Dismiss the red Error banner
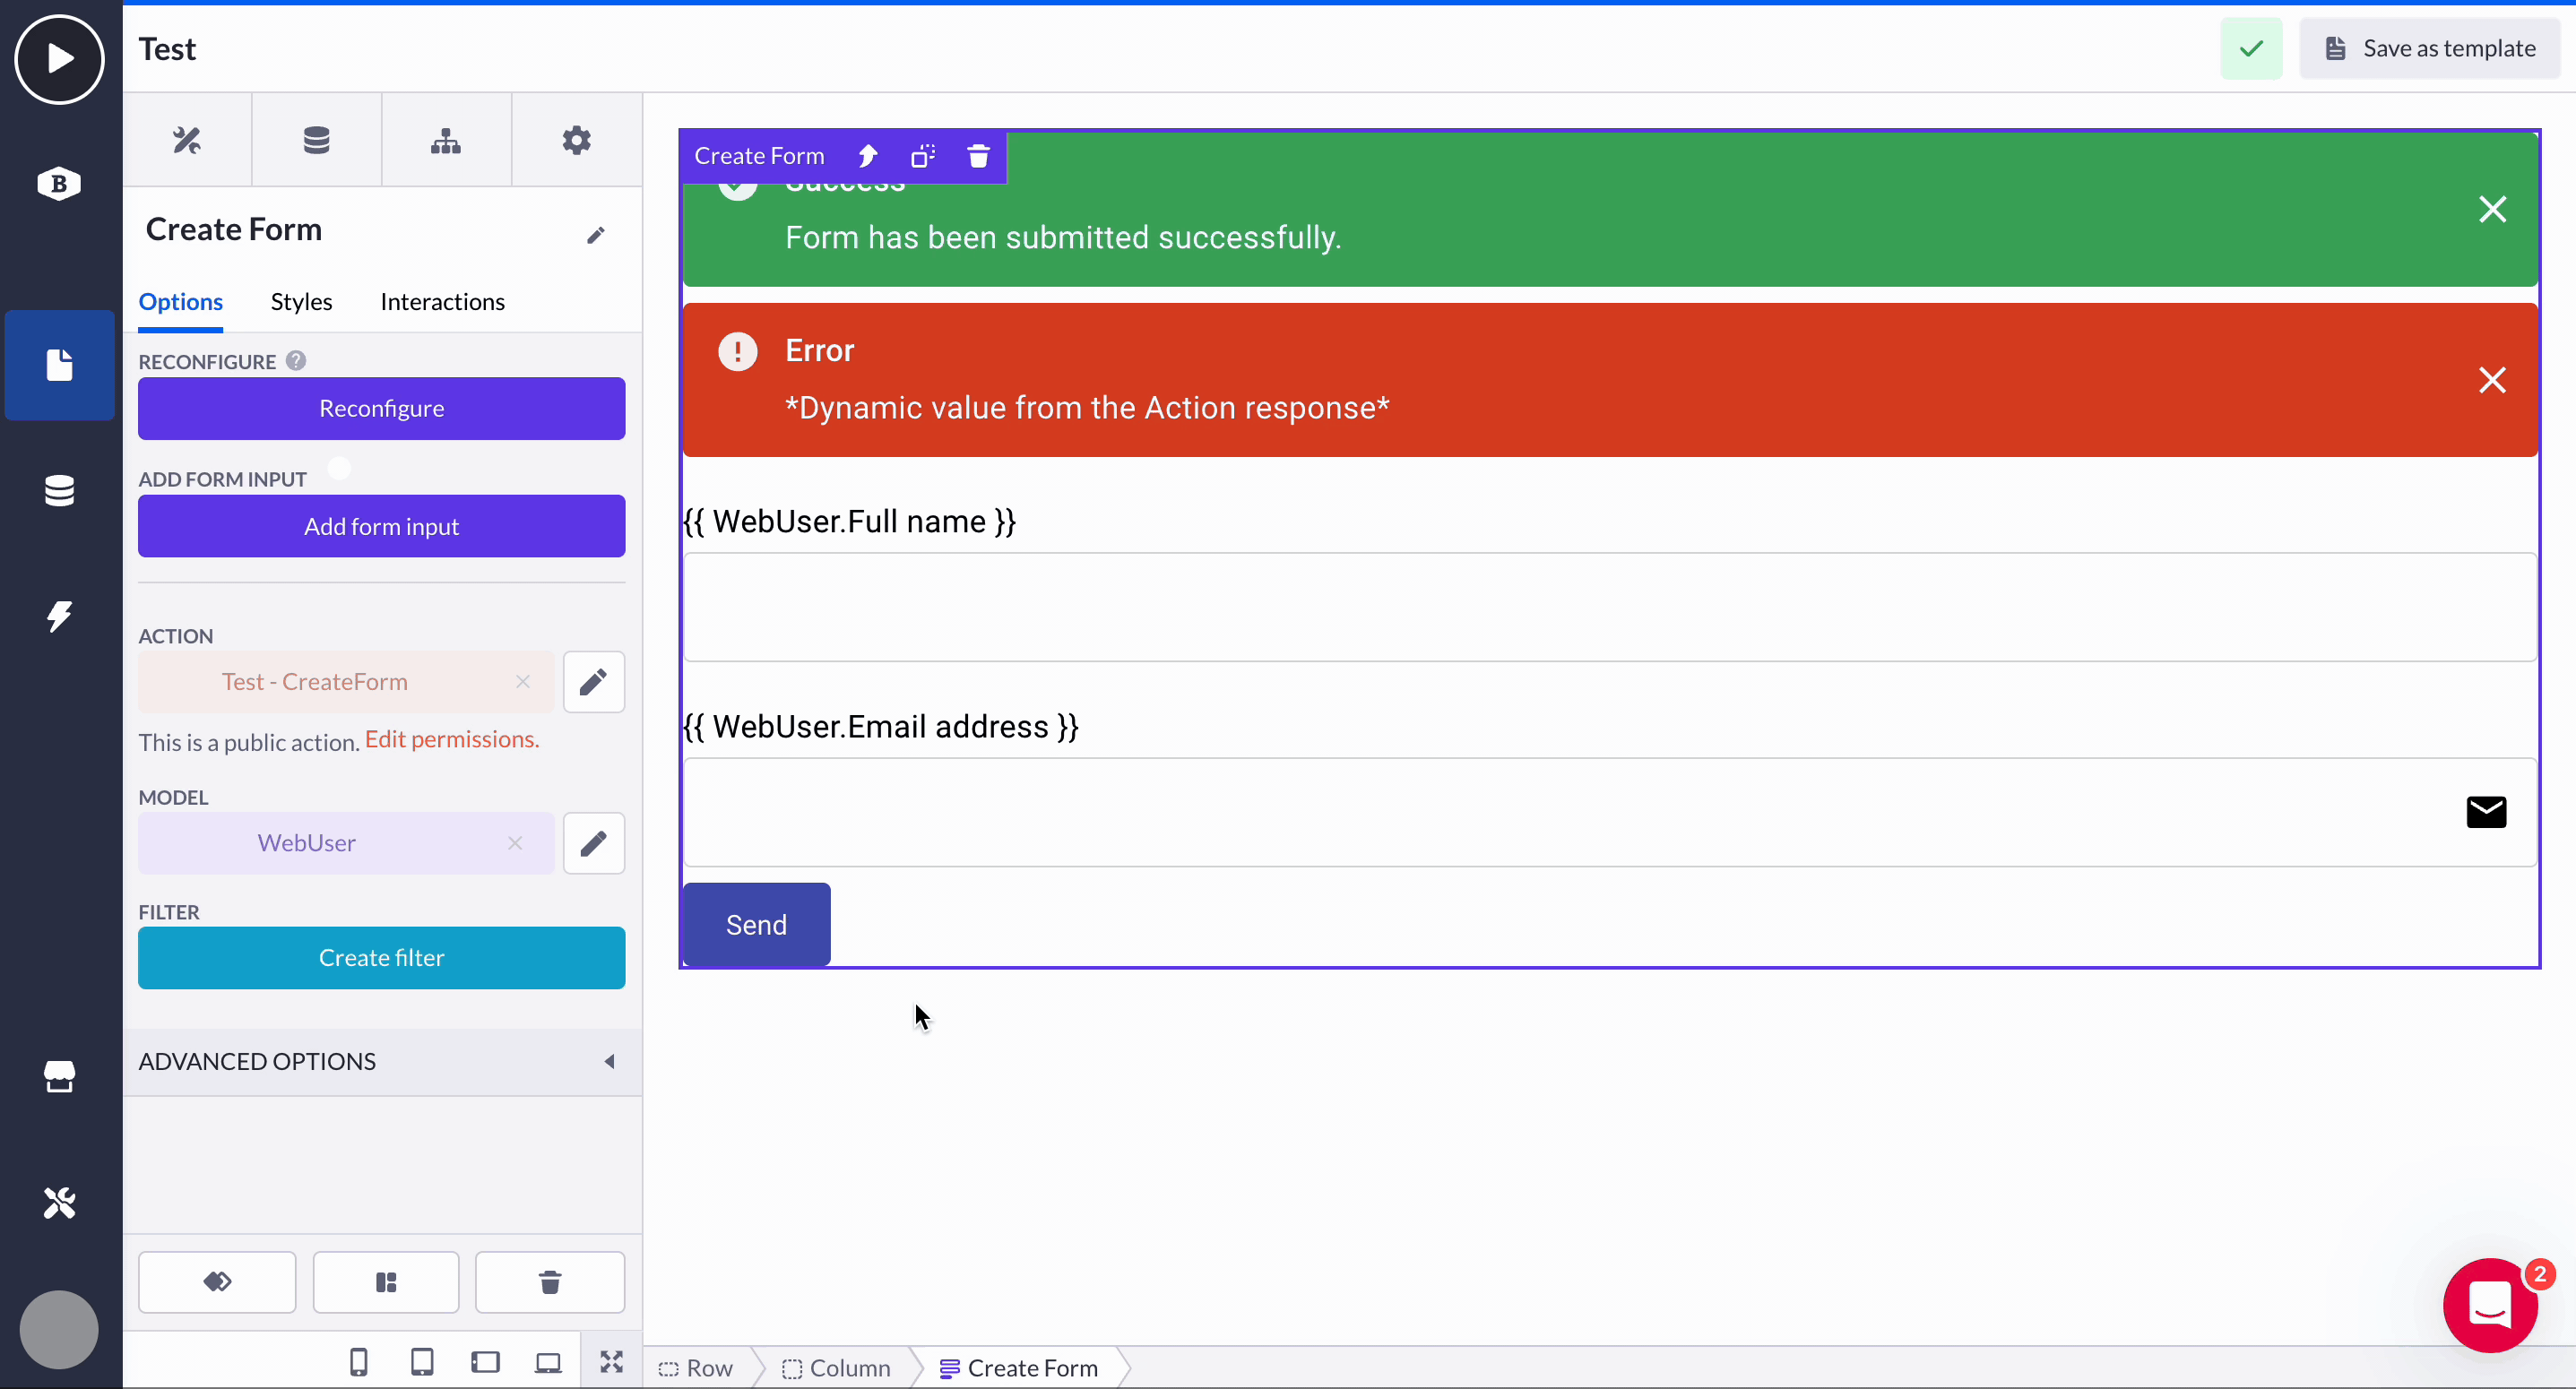Screen dimensions: 2576x1389 2493,379
